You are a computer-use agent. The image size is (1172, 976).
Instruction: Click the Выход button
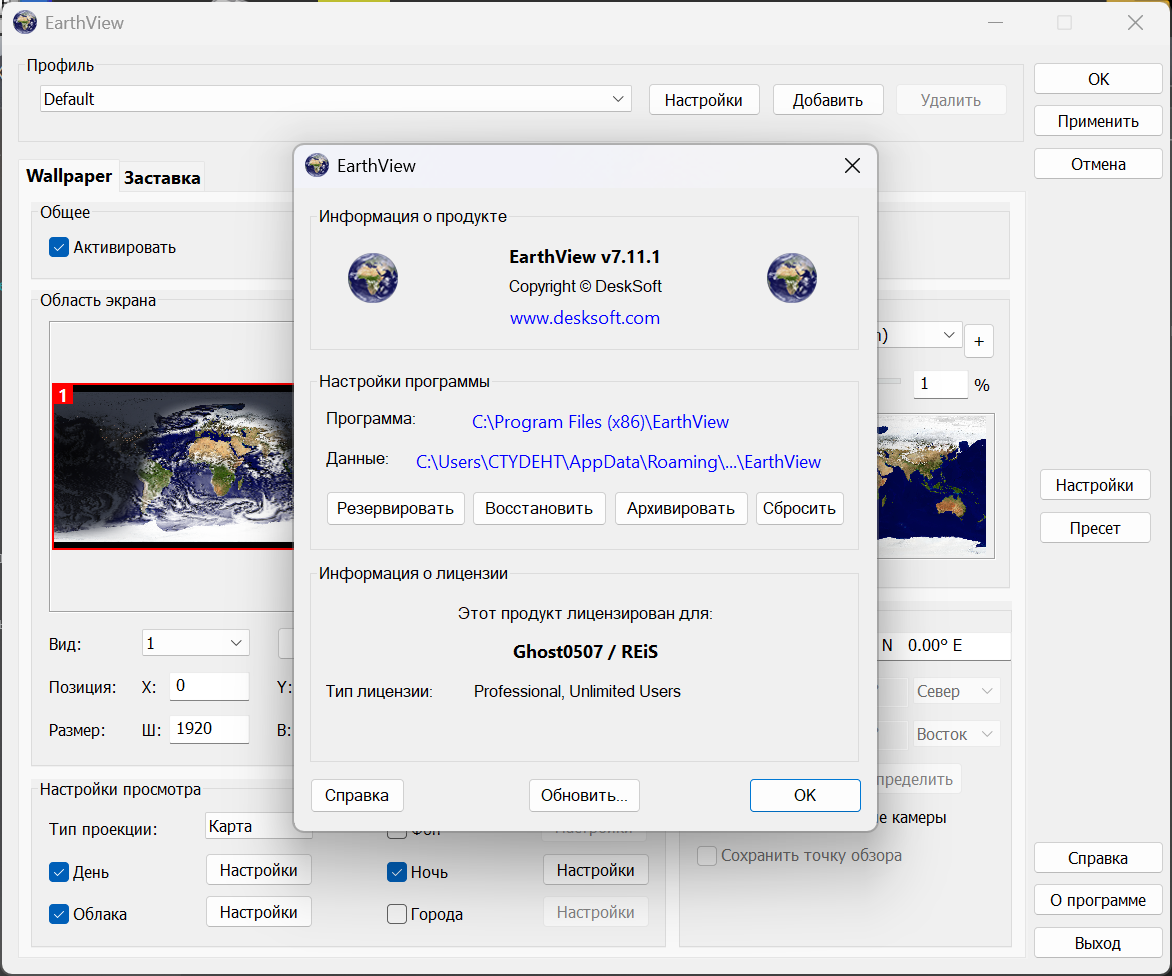1098,943
